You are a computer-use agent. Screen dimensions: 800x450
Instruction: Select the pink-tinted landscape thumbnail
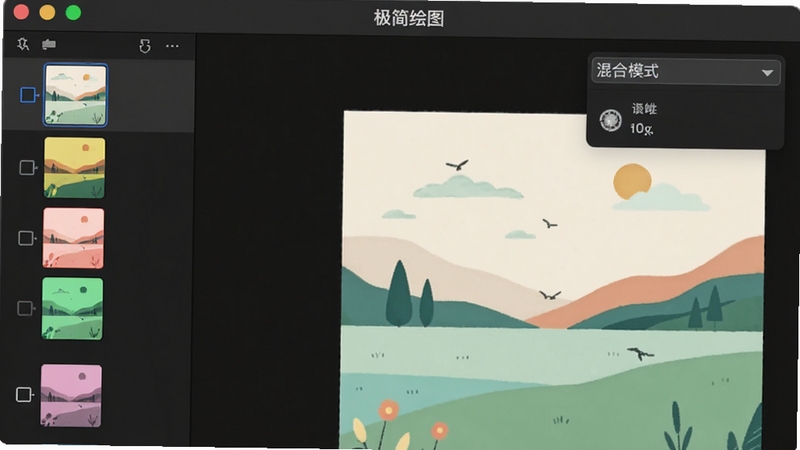pos(73,238)
